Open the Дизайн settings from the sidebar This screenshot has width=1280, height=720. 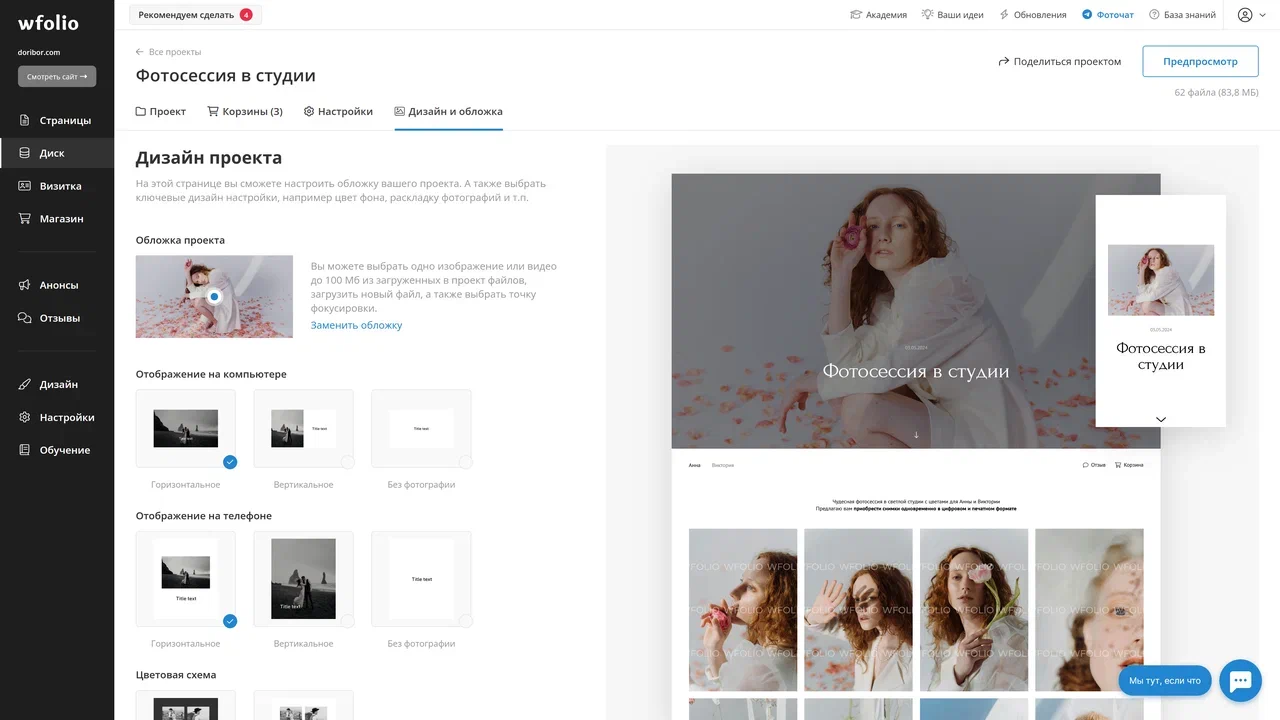point(57,384)
